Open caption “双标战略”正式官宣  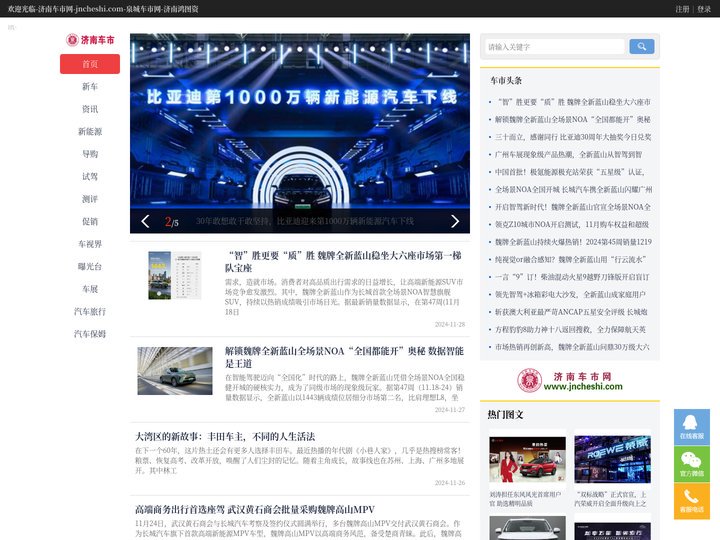[x=611, y=499]
